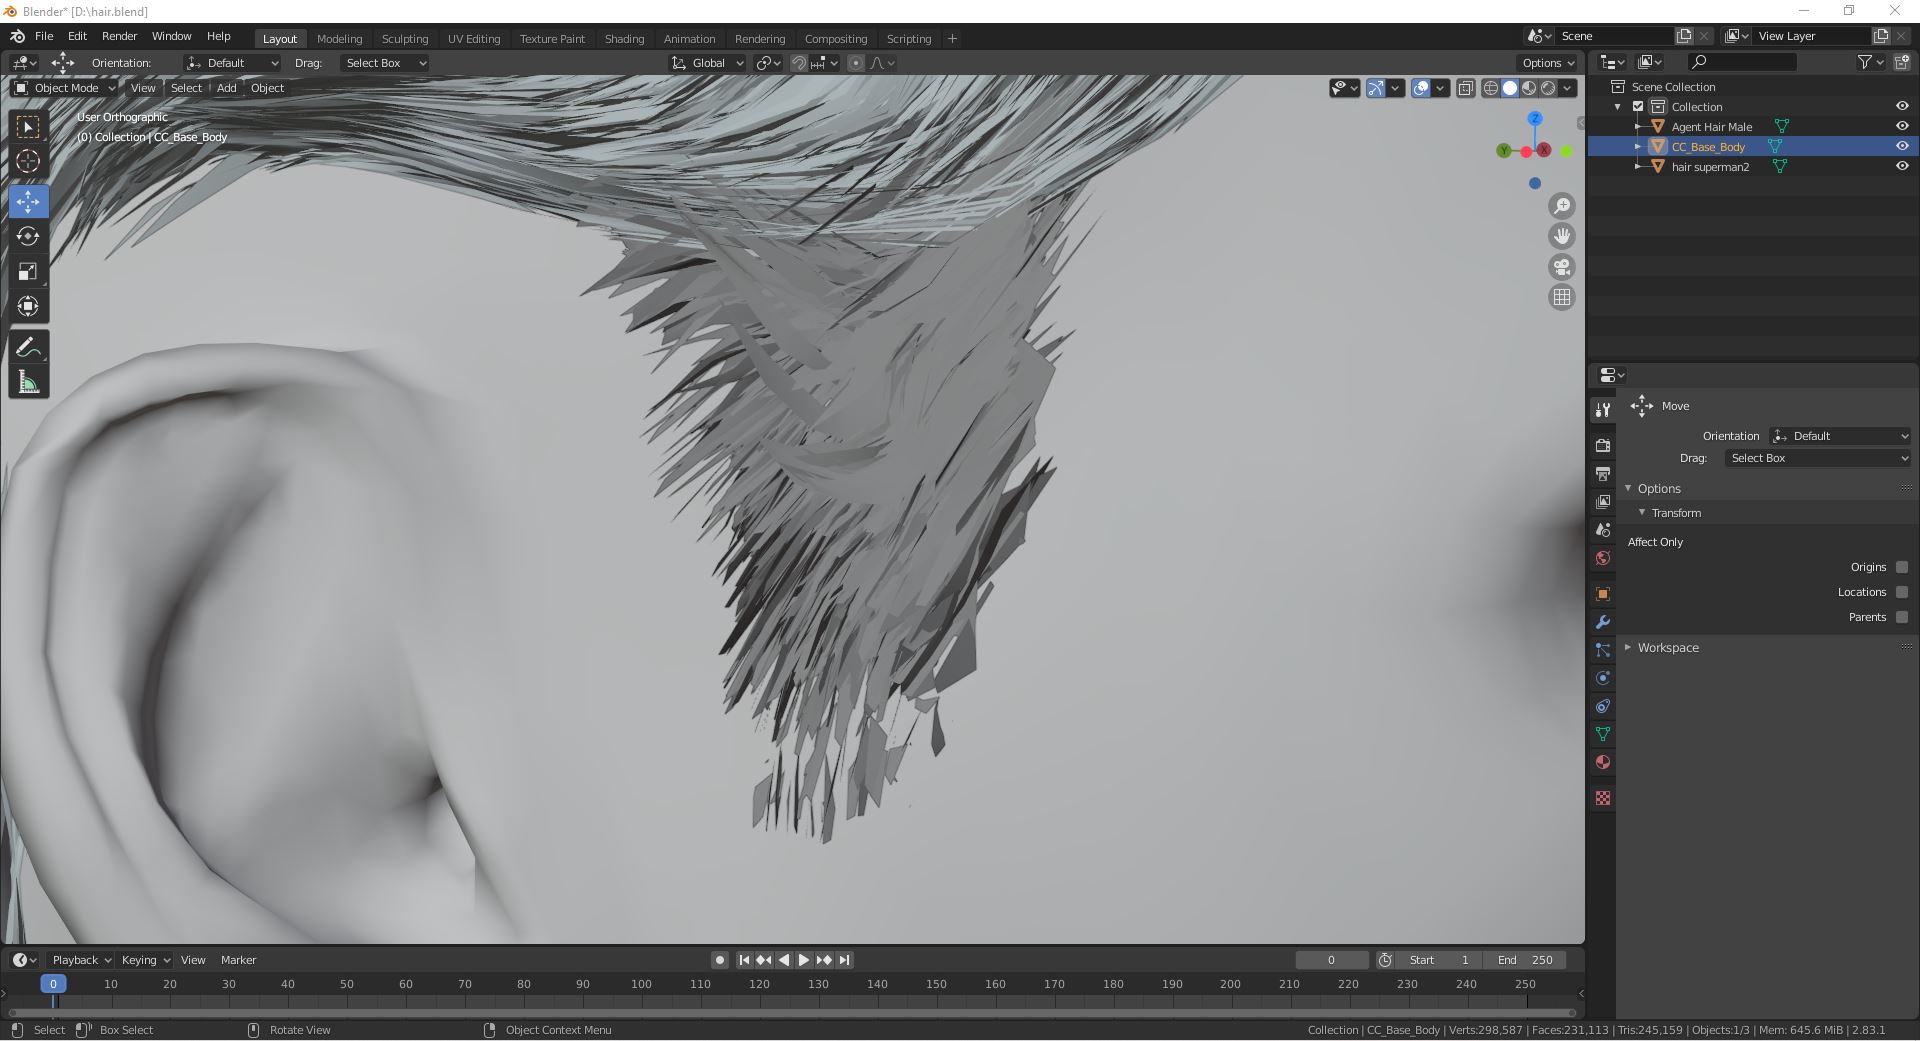This screenshot has width=1920, height=1041.
Task: Enable Affect Only Locations checkbox
Action: pyautogui.click(x=1902, y=592)
